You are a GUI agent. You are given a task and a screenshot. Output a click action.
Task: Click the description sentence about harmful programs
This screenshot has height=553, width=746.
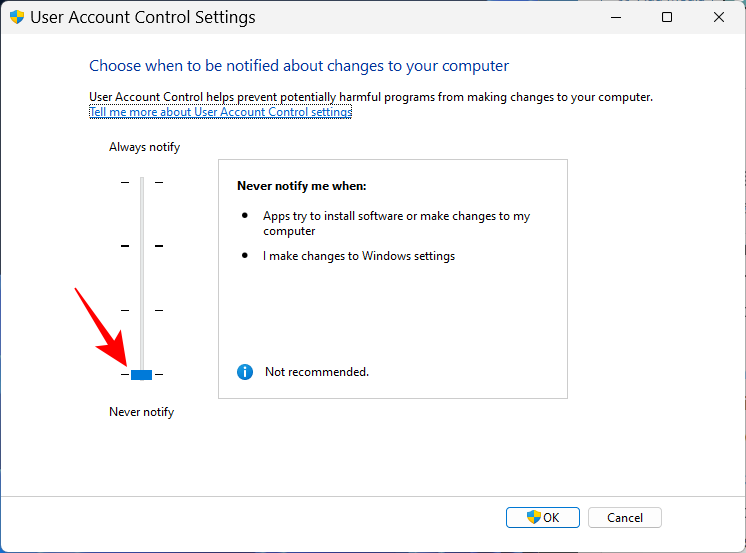[371, 97]
